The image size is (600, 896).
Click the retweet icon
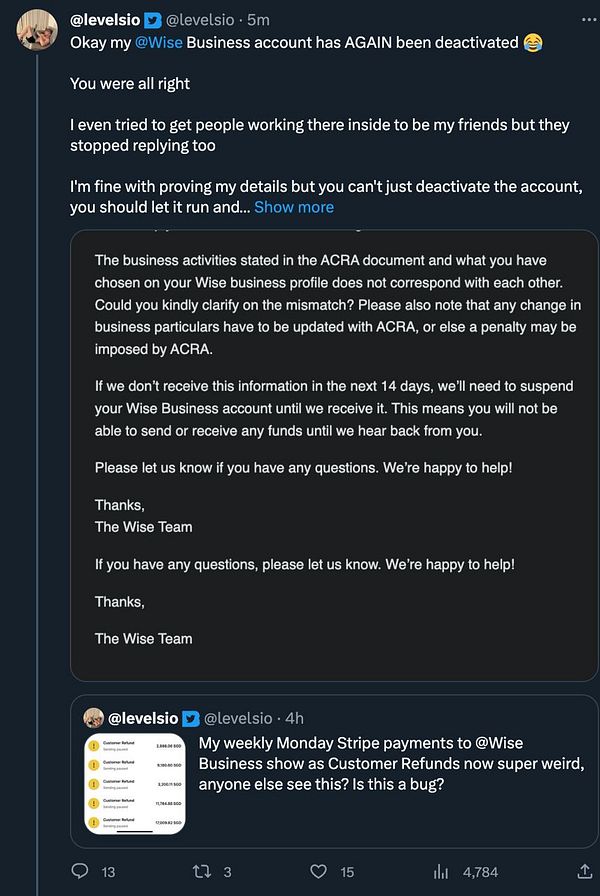pyautogui.click(x=200, y=872)
